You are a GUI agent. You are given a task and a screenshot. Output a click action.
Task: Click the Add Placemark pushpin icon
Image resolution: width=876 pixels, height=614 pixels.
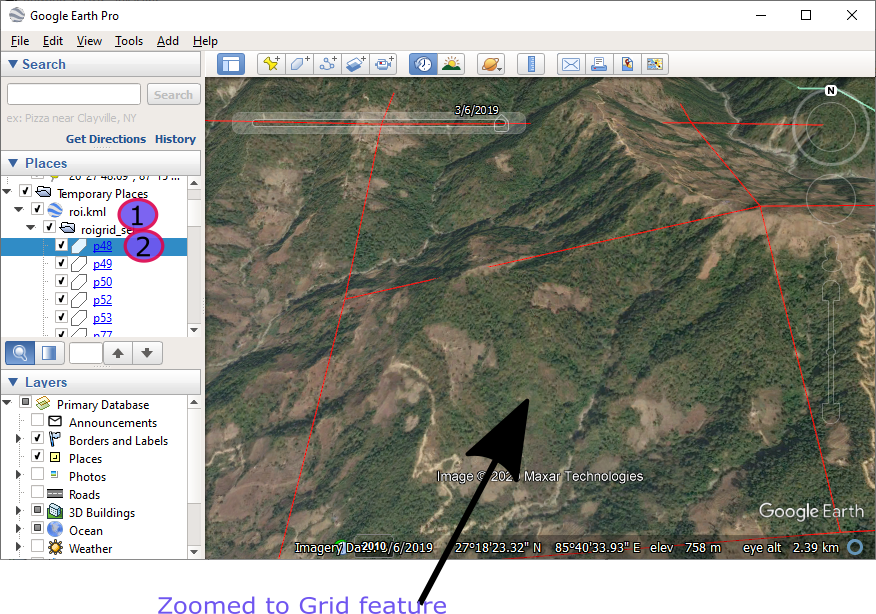pyautogui.click(x=270, y=64)
